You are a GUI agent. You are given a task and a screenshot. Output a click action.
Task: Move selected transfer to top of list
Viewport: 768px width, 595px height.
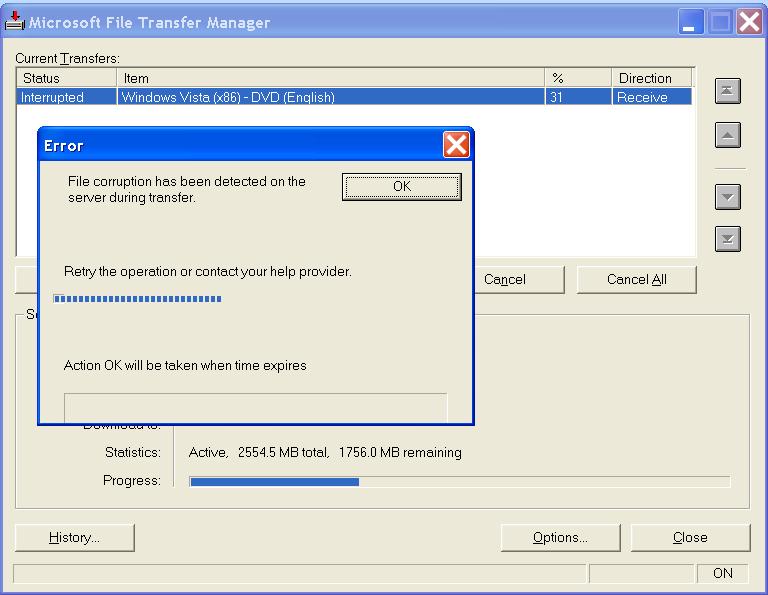point(727,91)
